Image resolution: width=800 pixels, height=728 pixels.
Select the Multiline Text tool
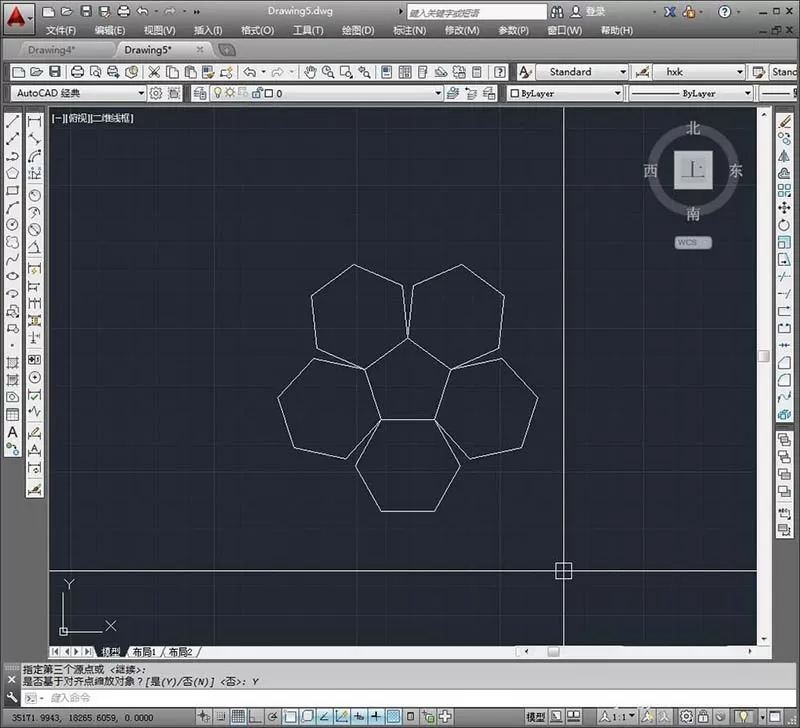[x=12, y=432]
